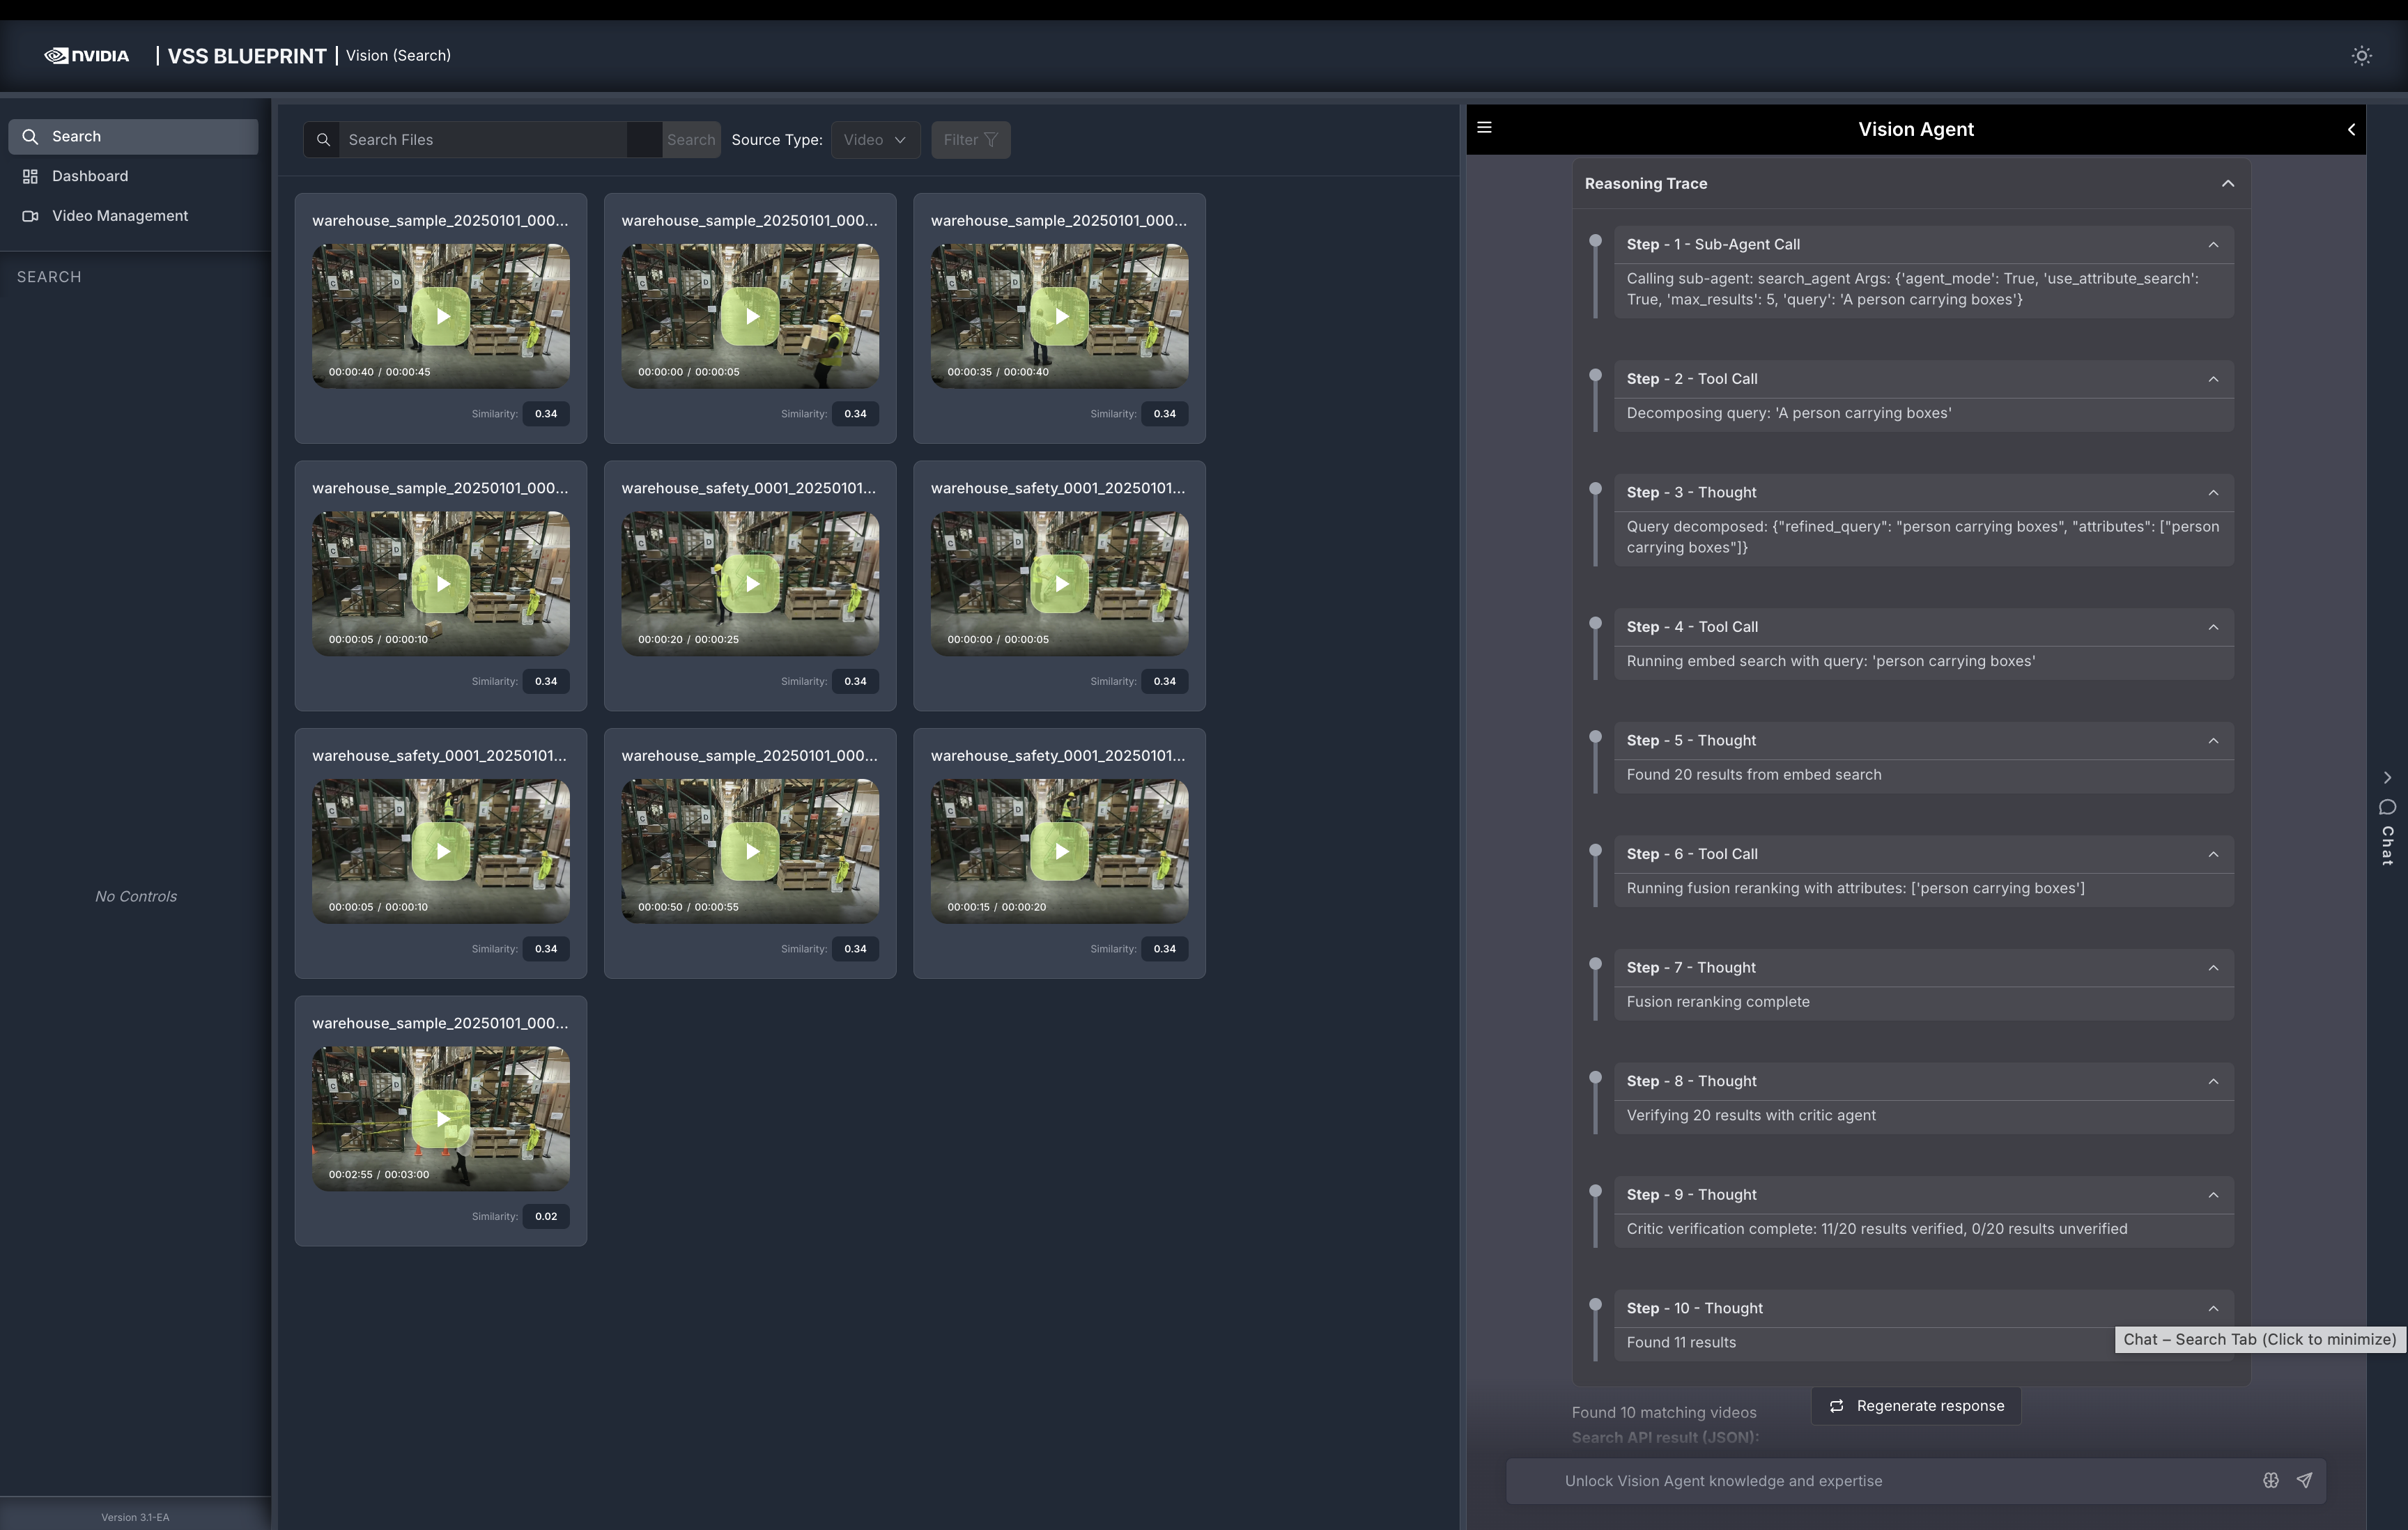This screenshot has height=1530, width=2408.
Task: Click the magnifier icon in Search Files
Action: tap(323, 140)
